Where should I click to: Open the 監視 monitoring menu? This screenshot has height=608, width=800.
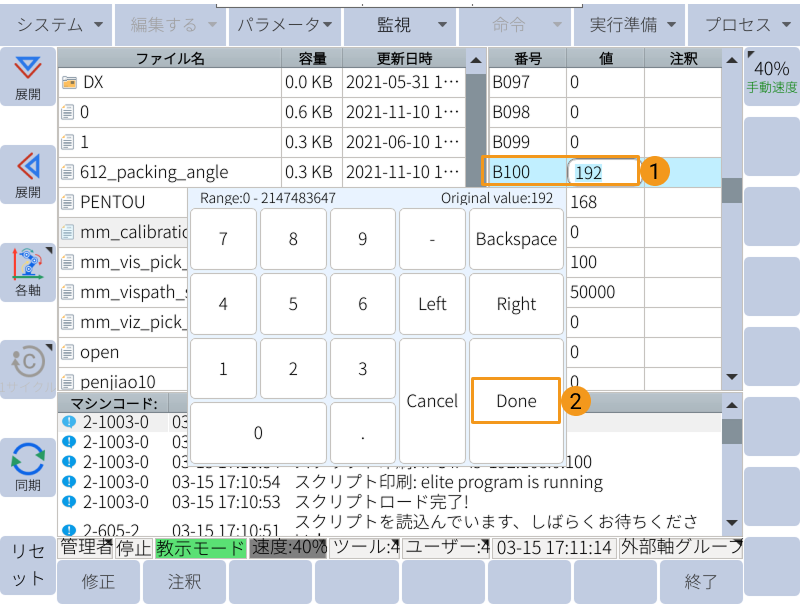tap(400, 24)
